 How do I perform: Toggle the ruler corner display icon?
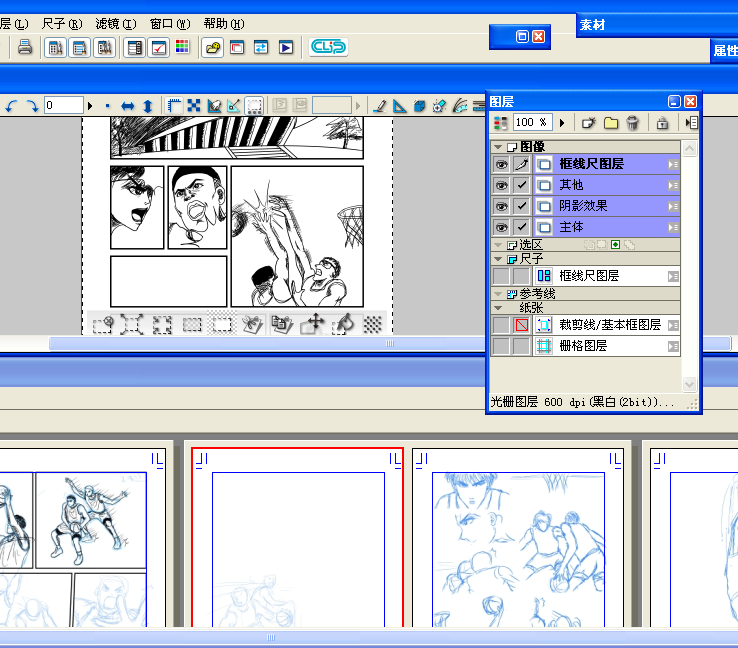tap(175, 105)
